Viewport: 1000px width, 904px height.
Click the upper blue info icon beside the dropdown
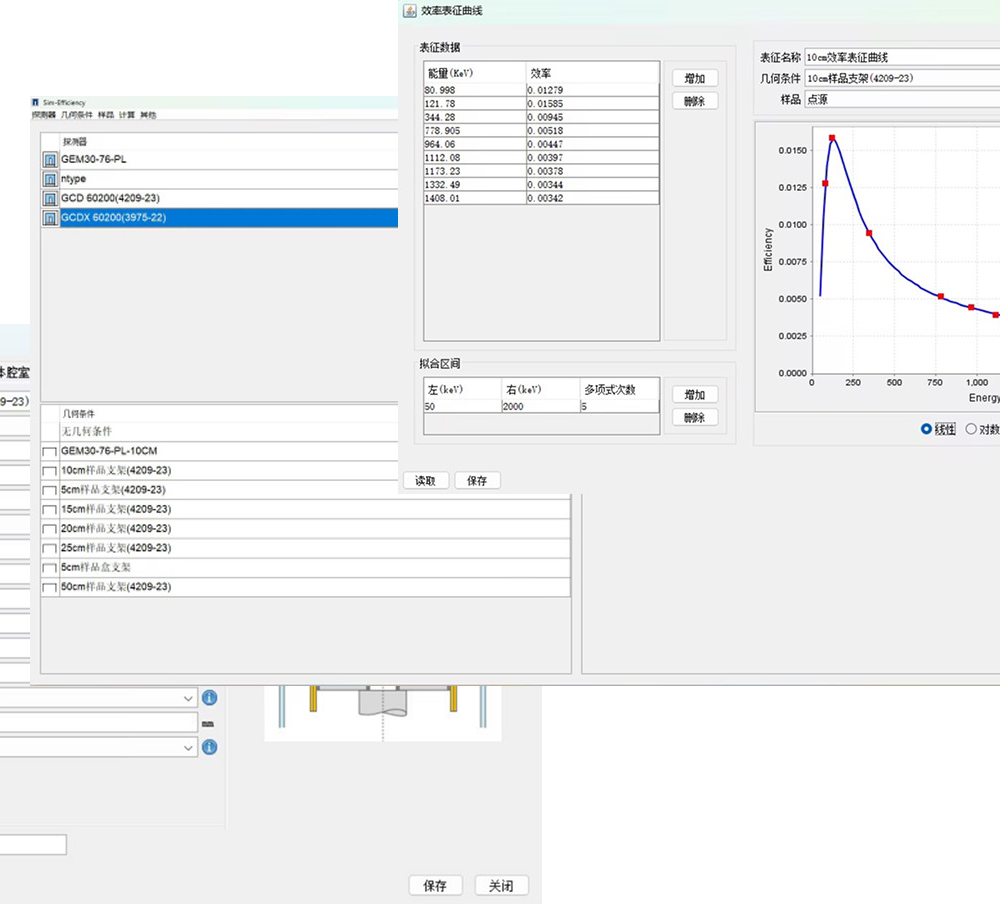point(209,698)
